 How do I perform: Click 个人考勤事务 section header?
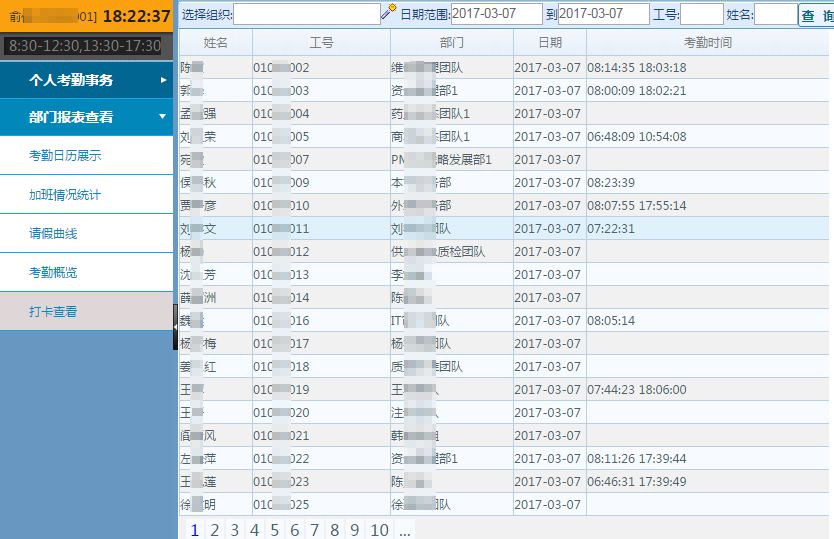[86, 80]
